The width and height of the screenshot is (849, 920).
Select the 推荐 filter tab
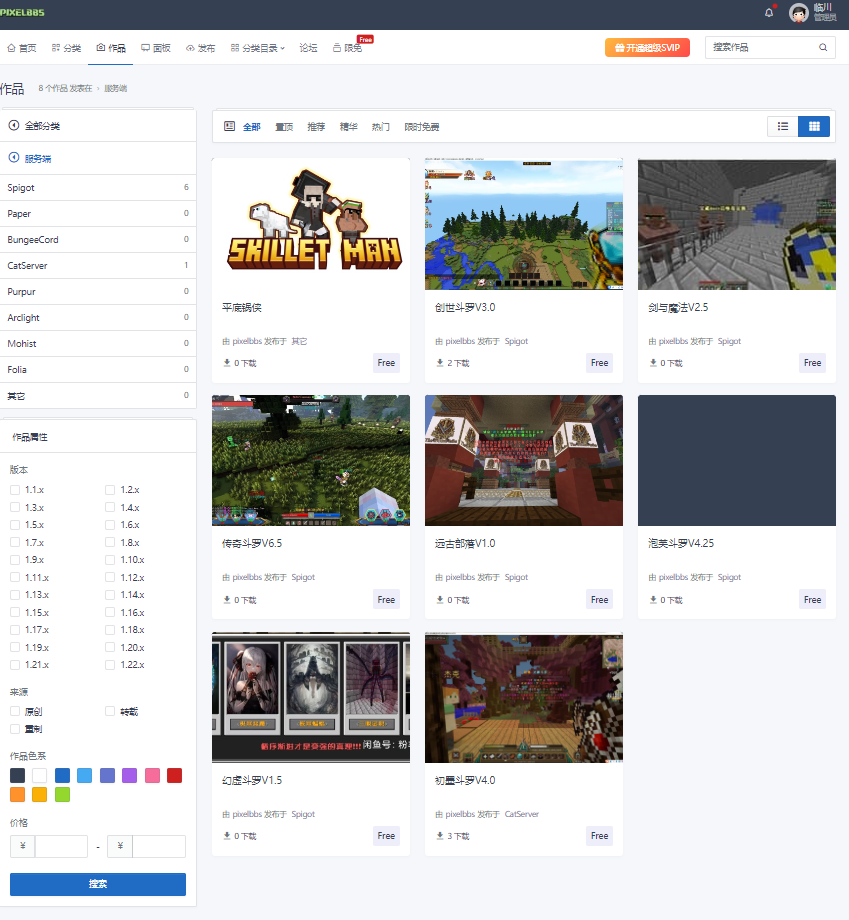tap(316, 127)
